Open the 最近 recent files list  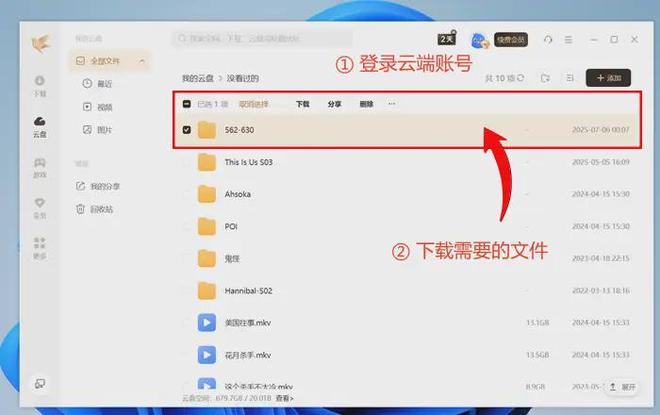click(x=97, y=84)
